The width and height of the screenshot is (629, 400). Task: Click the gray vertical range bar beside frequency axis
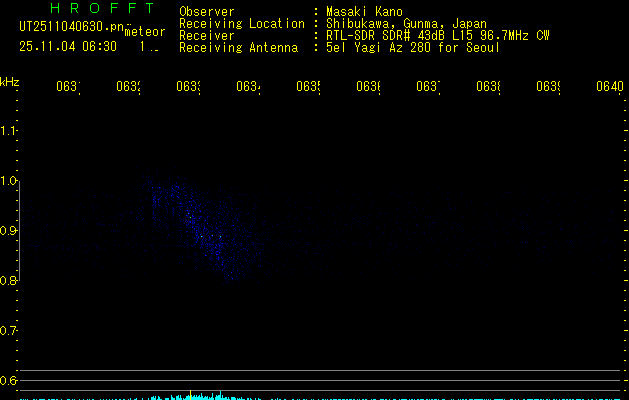[x=20, y=231]
